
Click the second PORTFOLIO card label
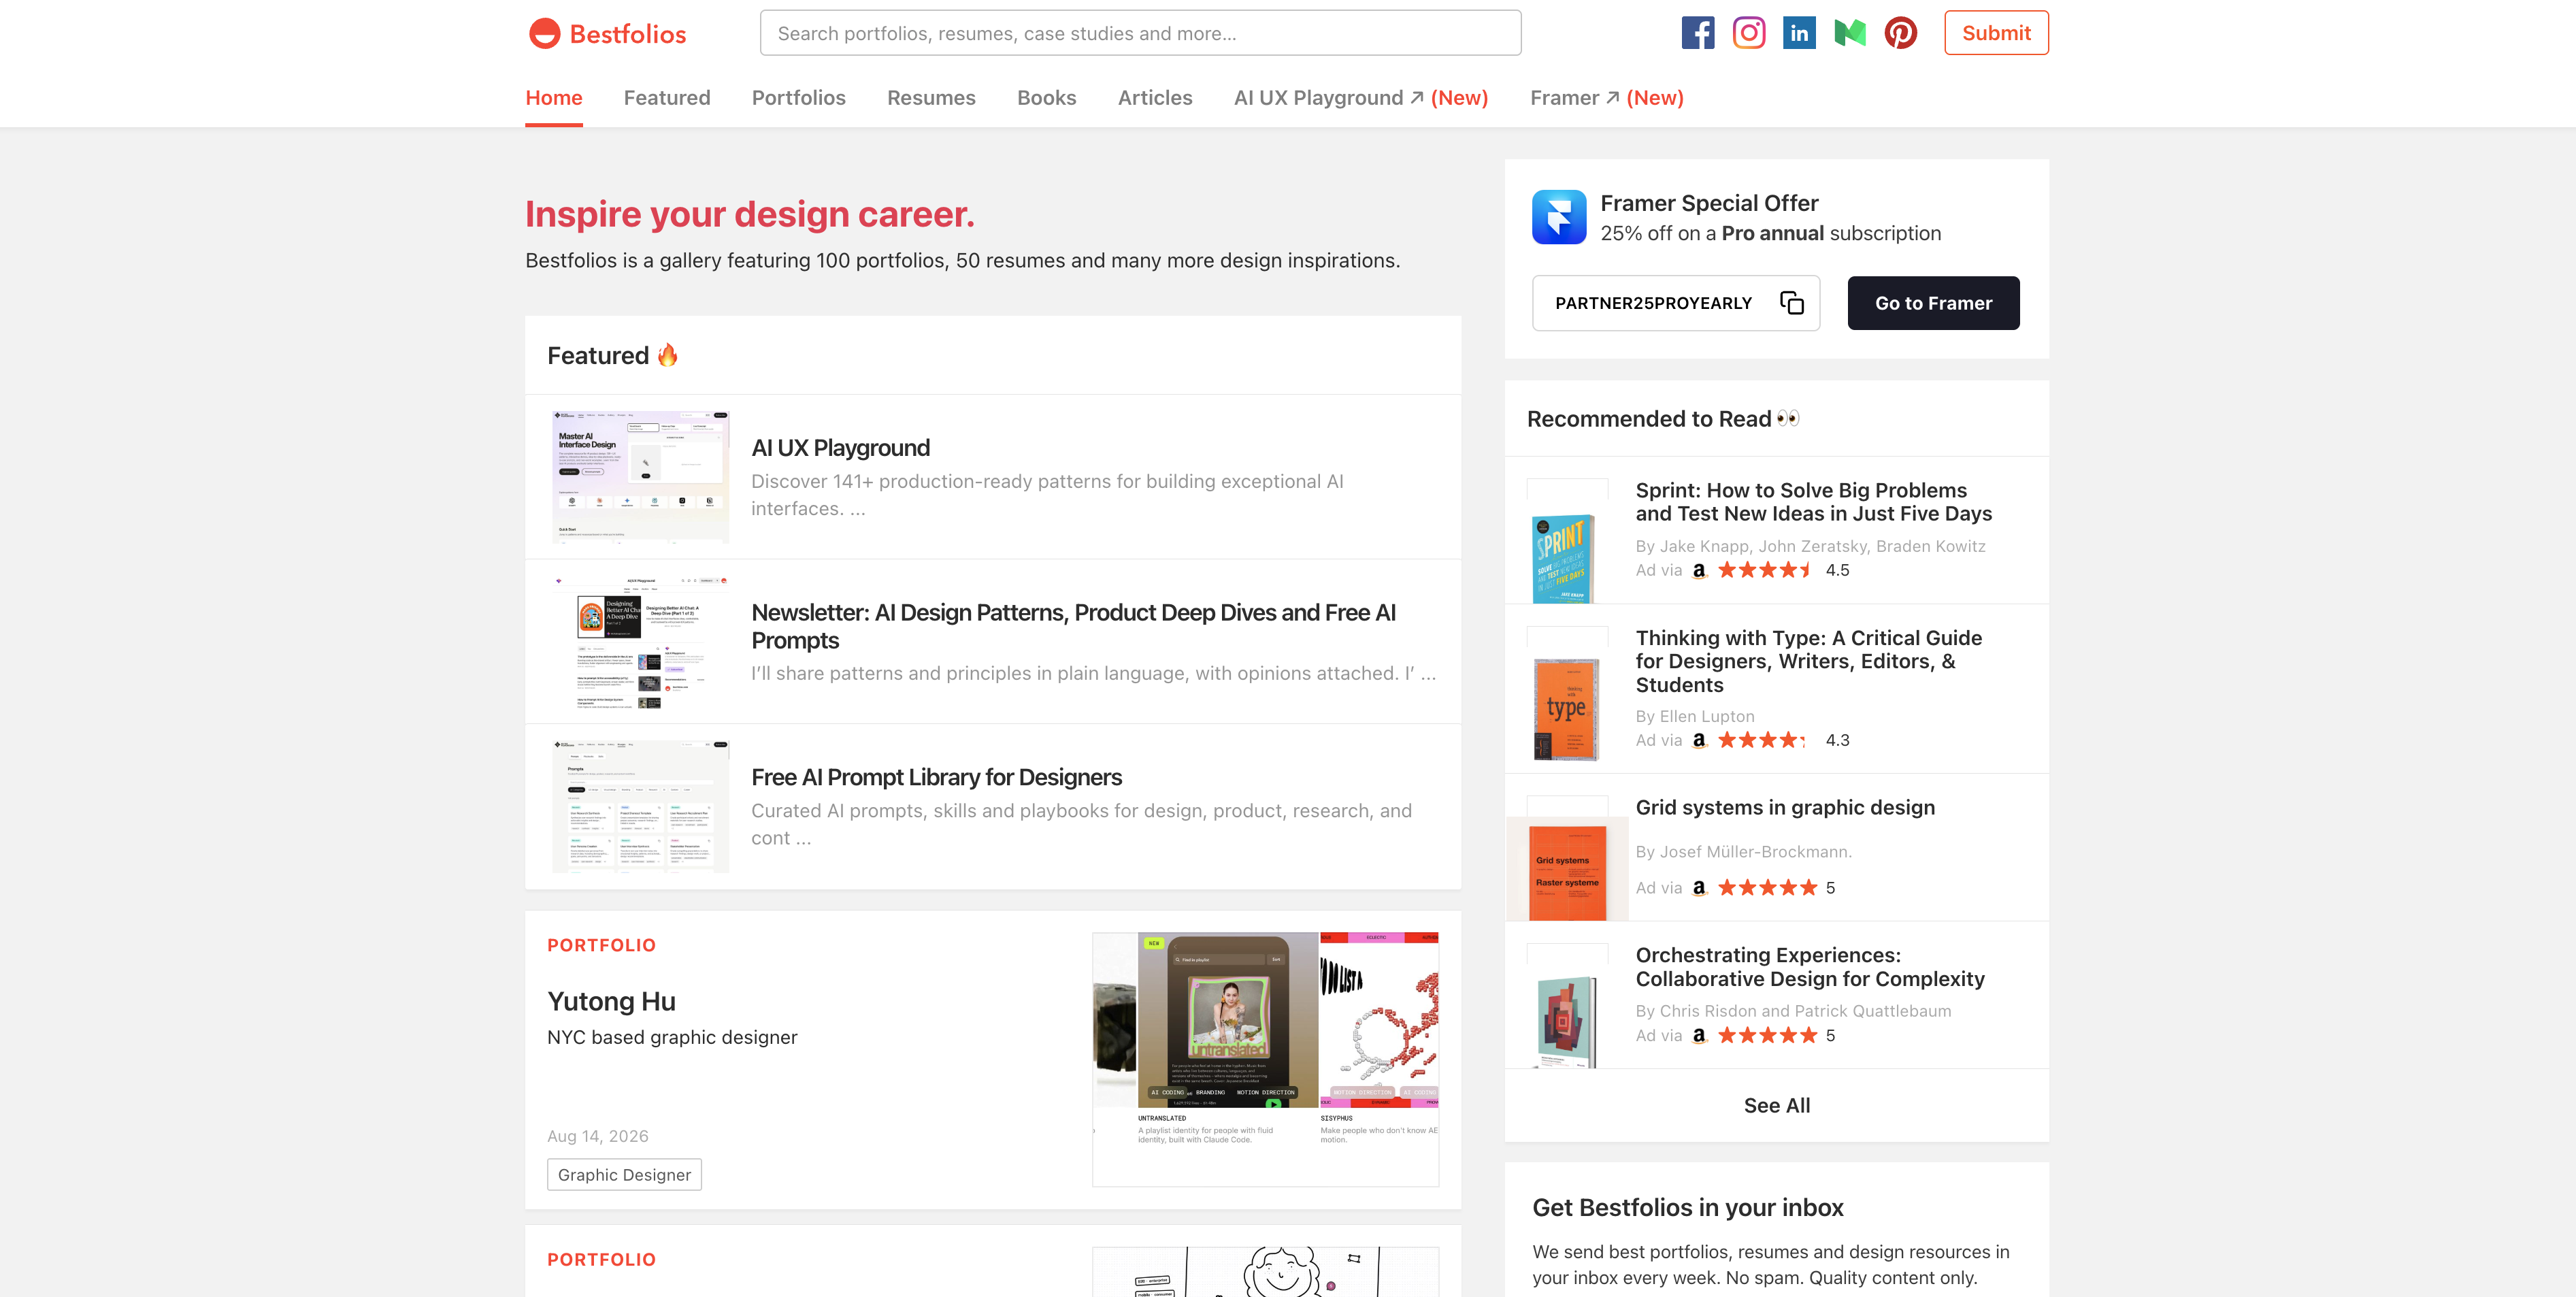coord(601,1260)
